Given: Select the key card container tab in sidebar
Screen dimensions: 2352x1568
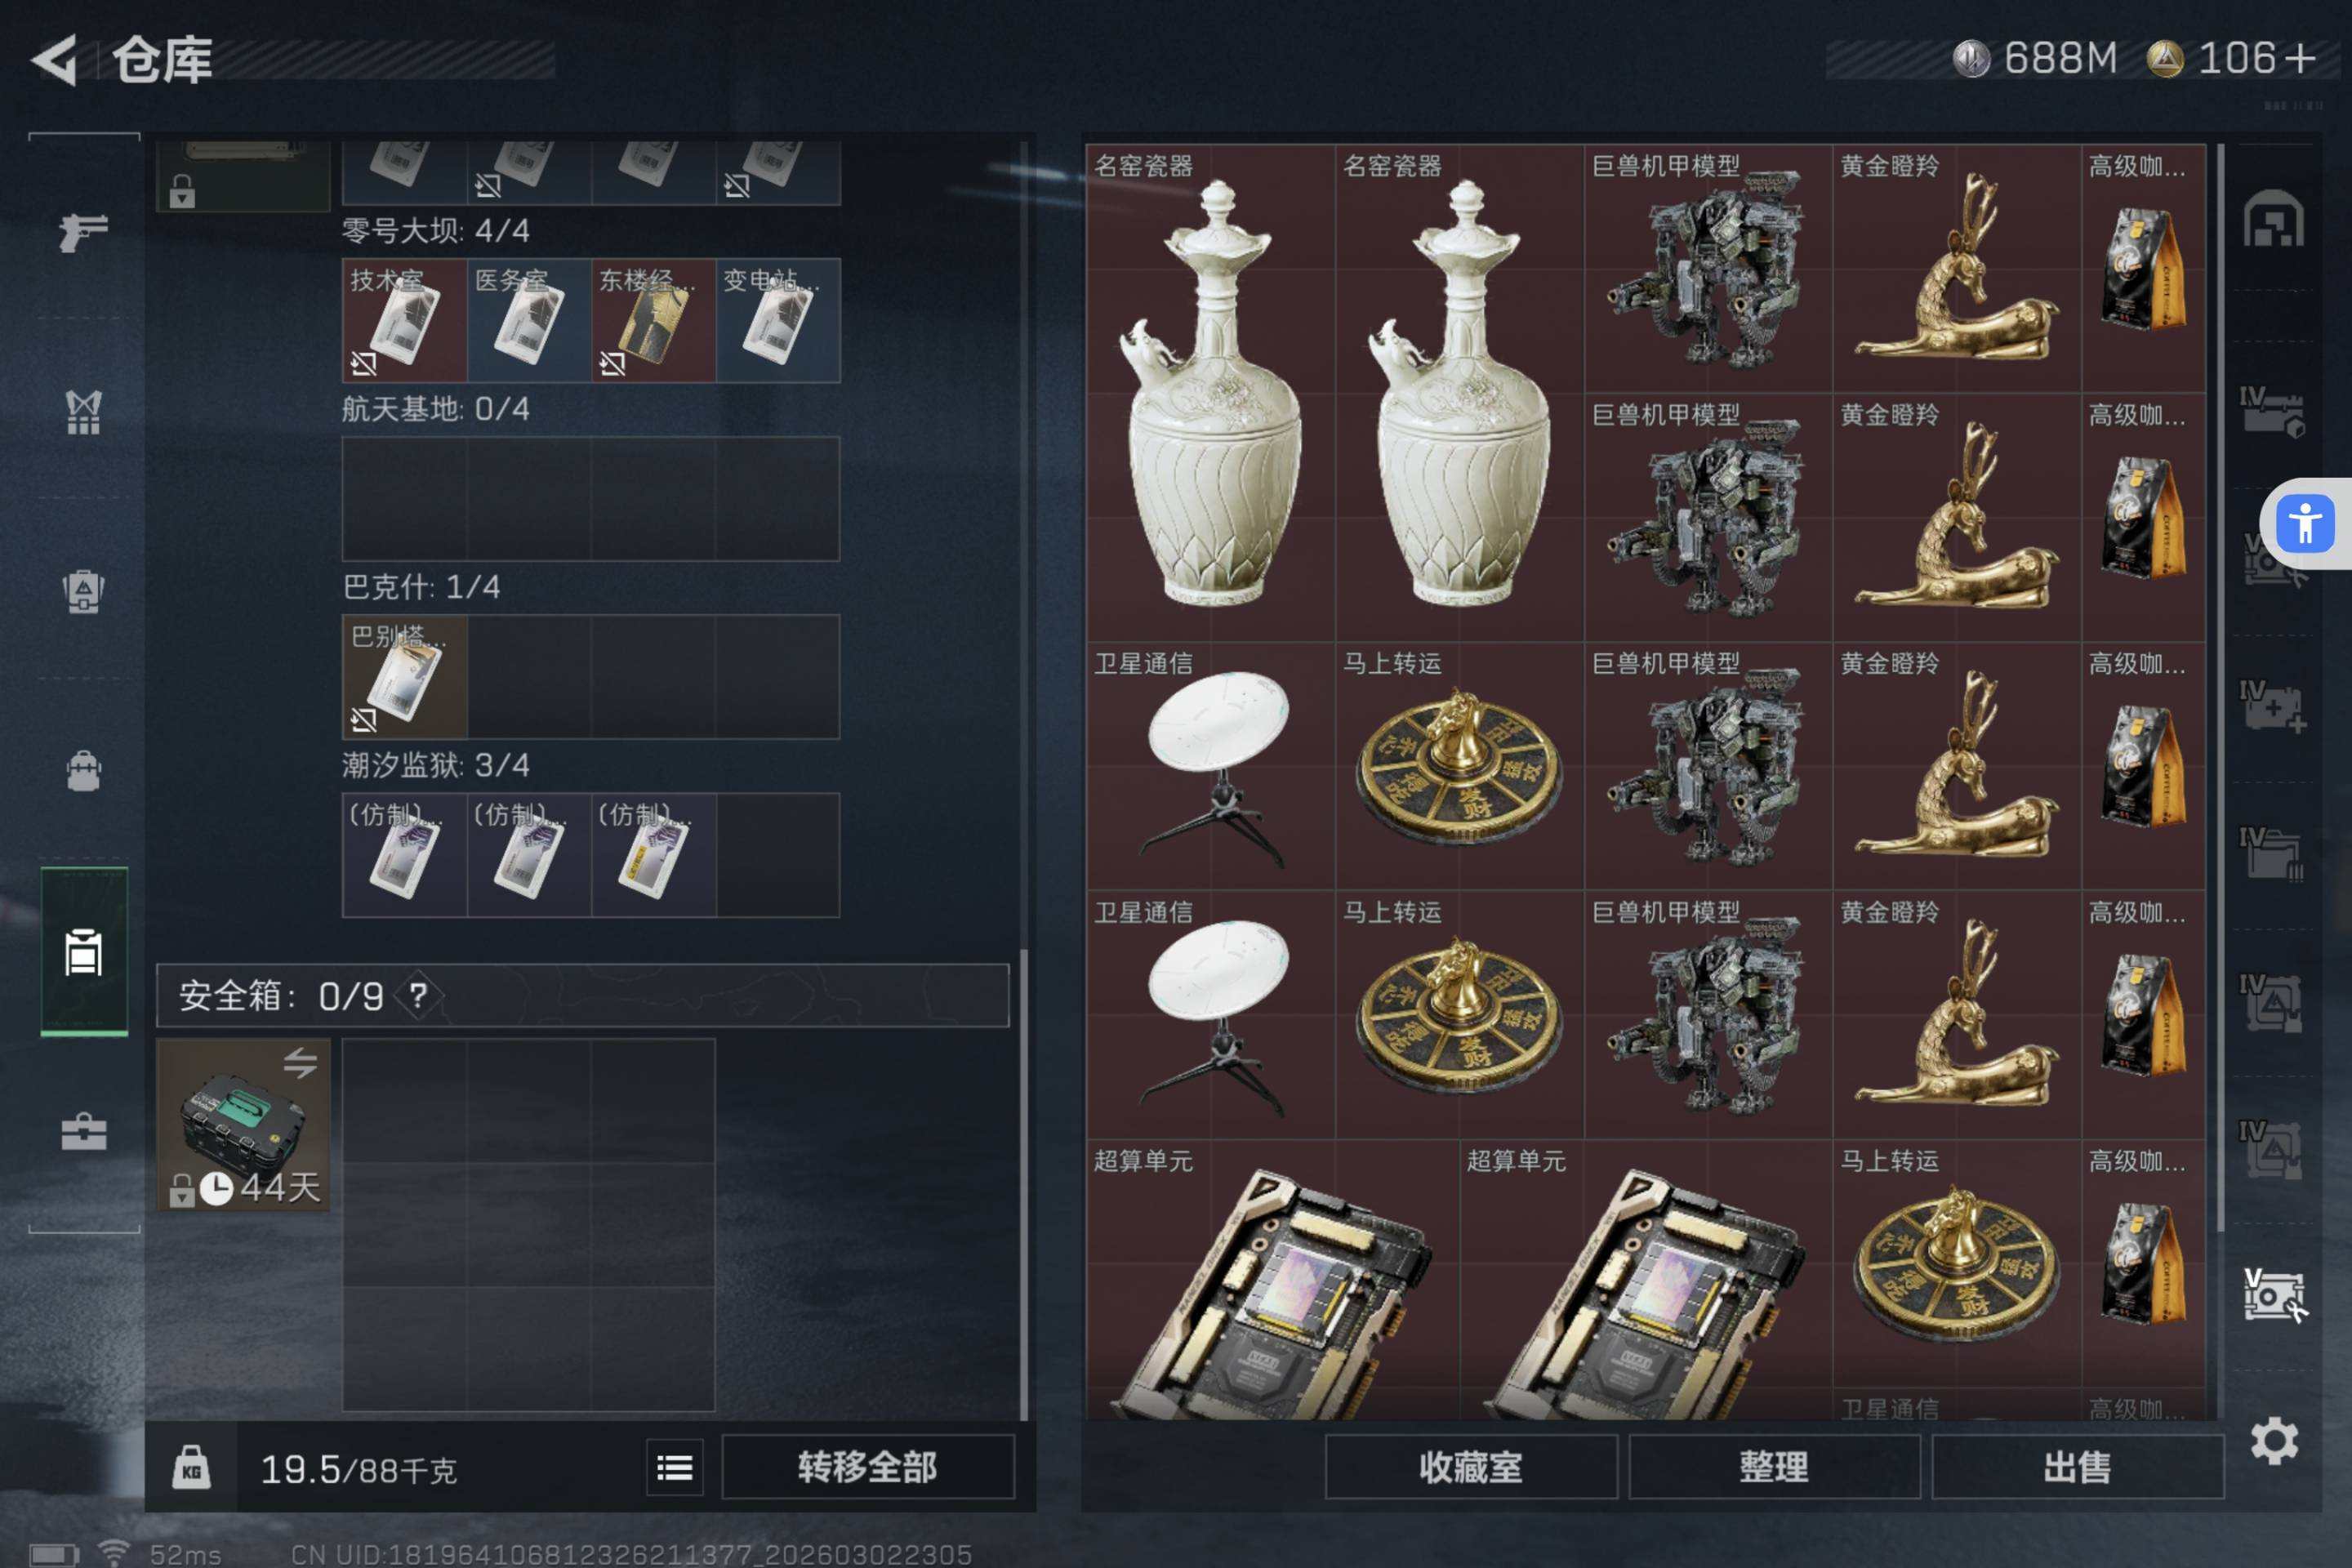Looking at the screenshot, I should (84, 952).
